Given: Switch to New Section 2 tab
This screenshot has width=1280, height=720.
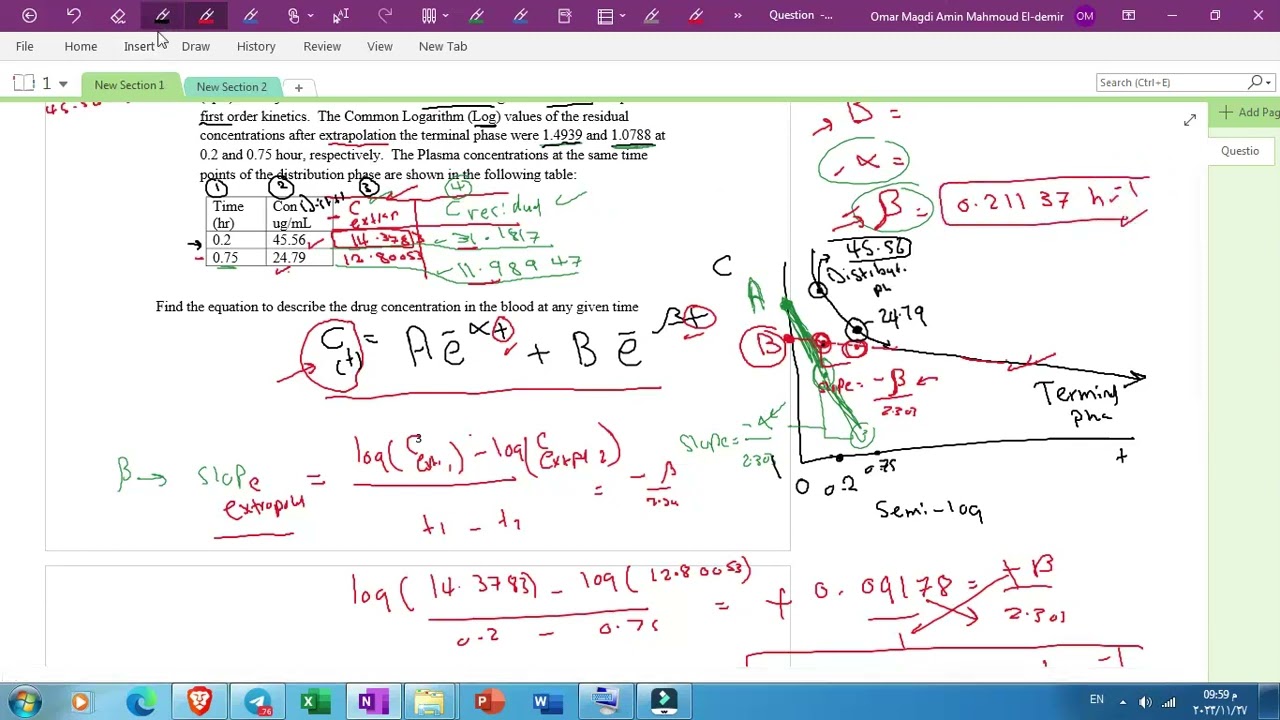Looking at the screenshot, I should (232, 87).
